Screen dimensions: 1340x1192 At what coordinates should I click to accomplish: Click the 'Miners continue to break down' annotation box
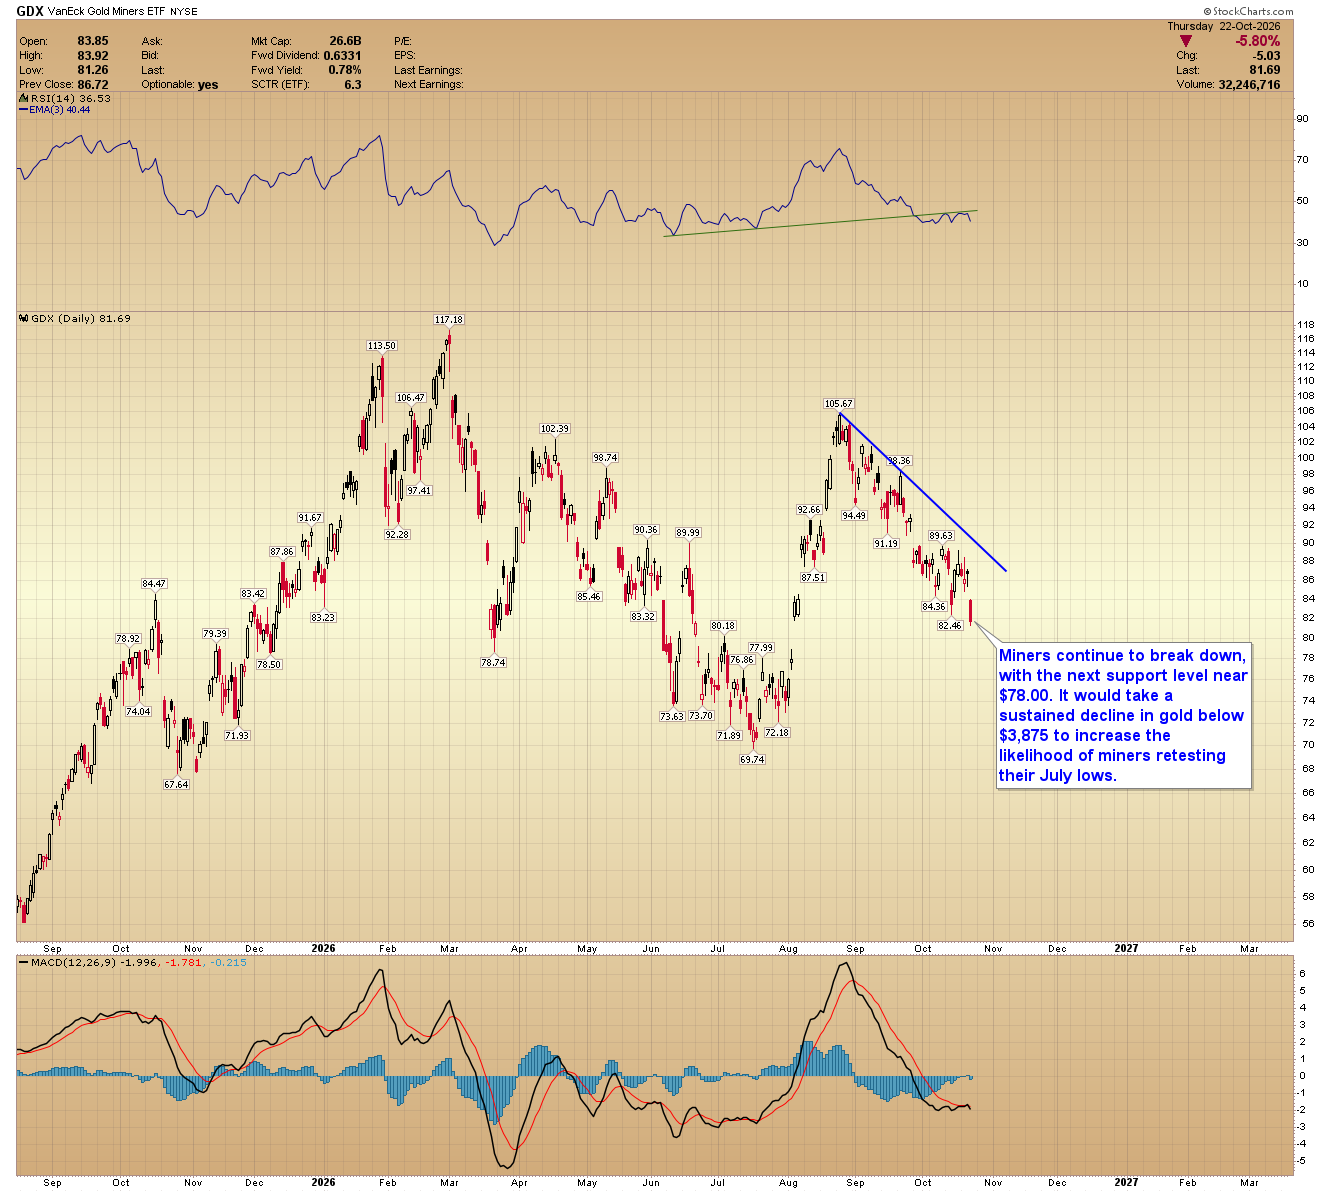1124,716
